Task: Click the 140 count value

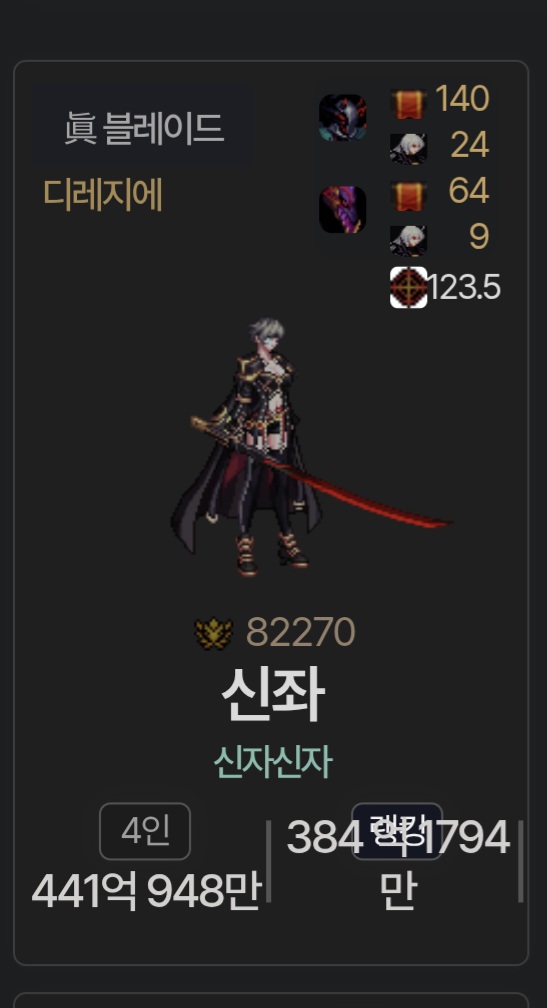Action: click(462, 99)
